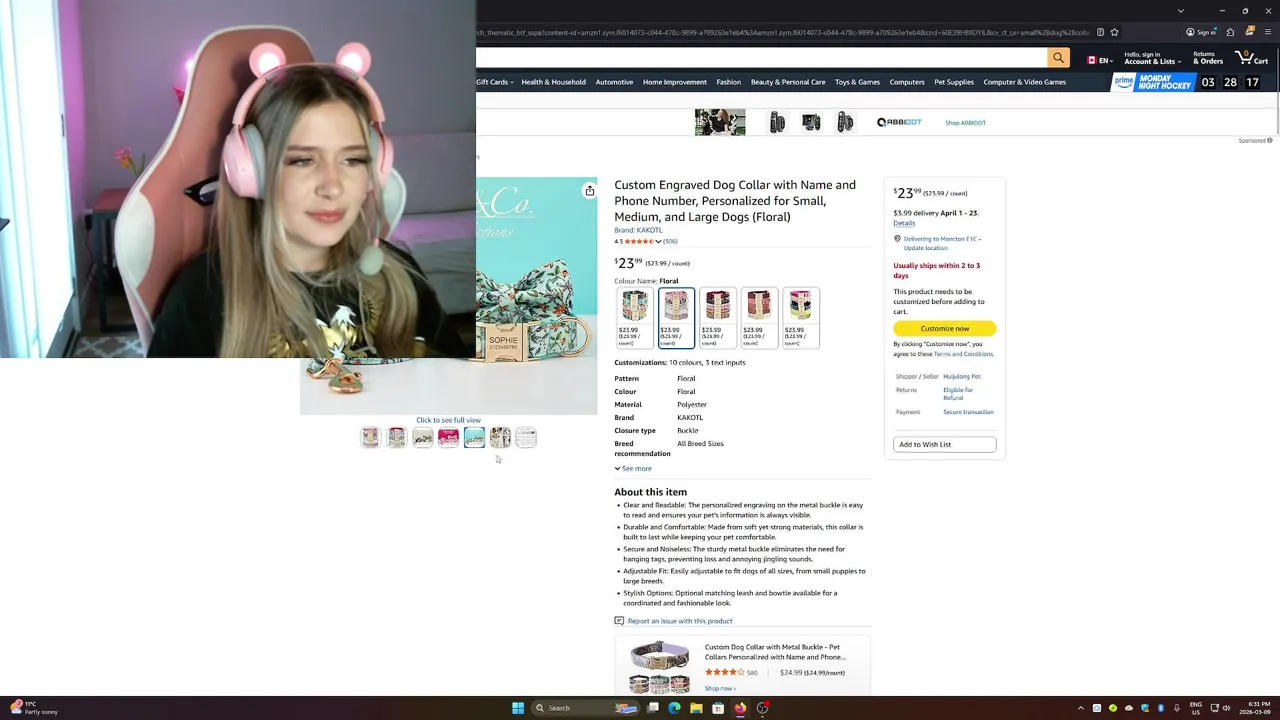Open taskbar weather widget

32,708
